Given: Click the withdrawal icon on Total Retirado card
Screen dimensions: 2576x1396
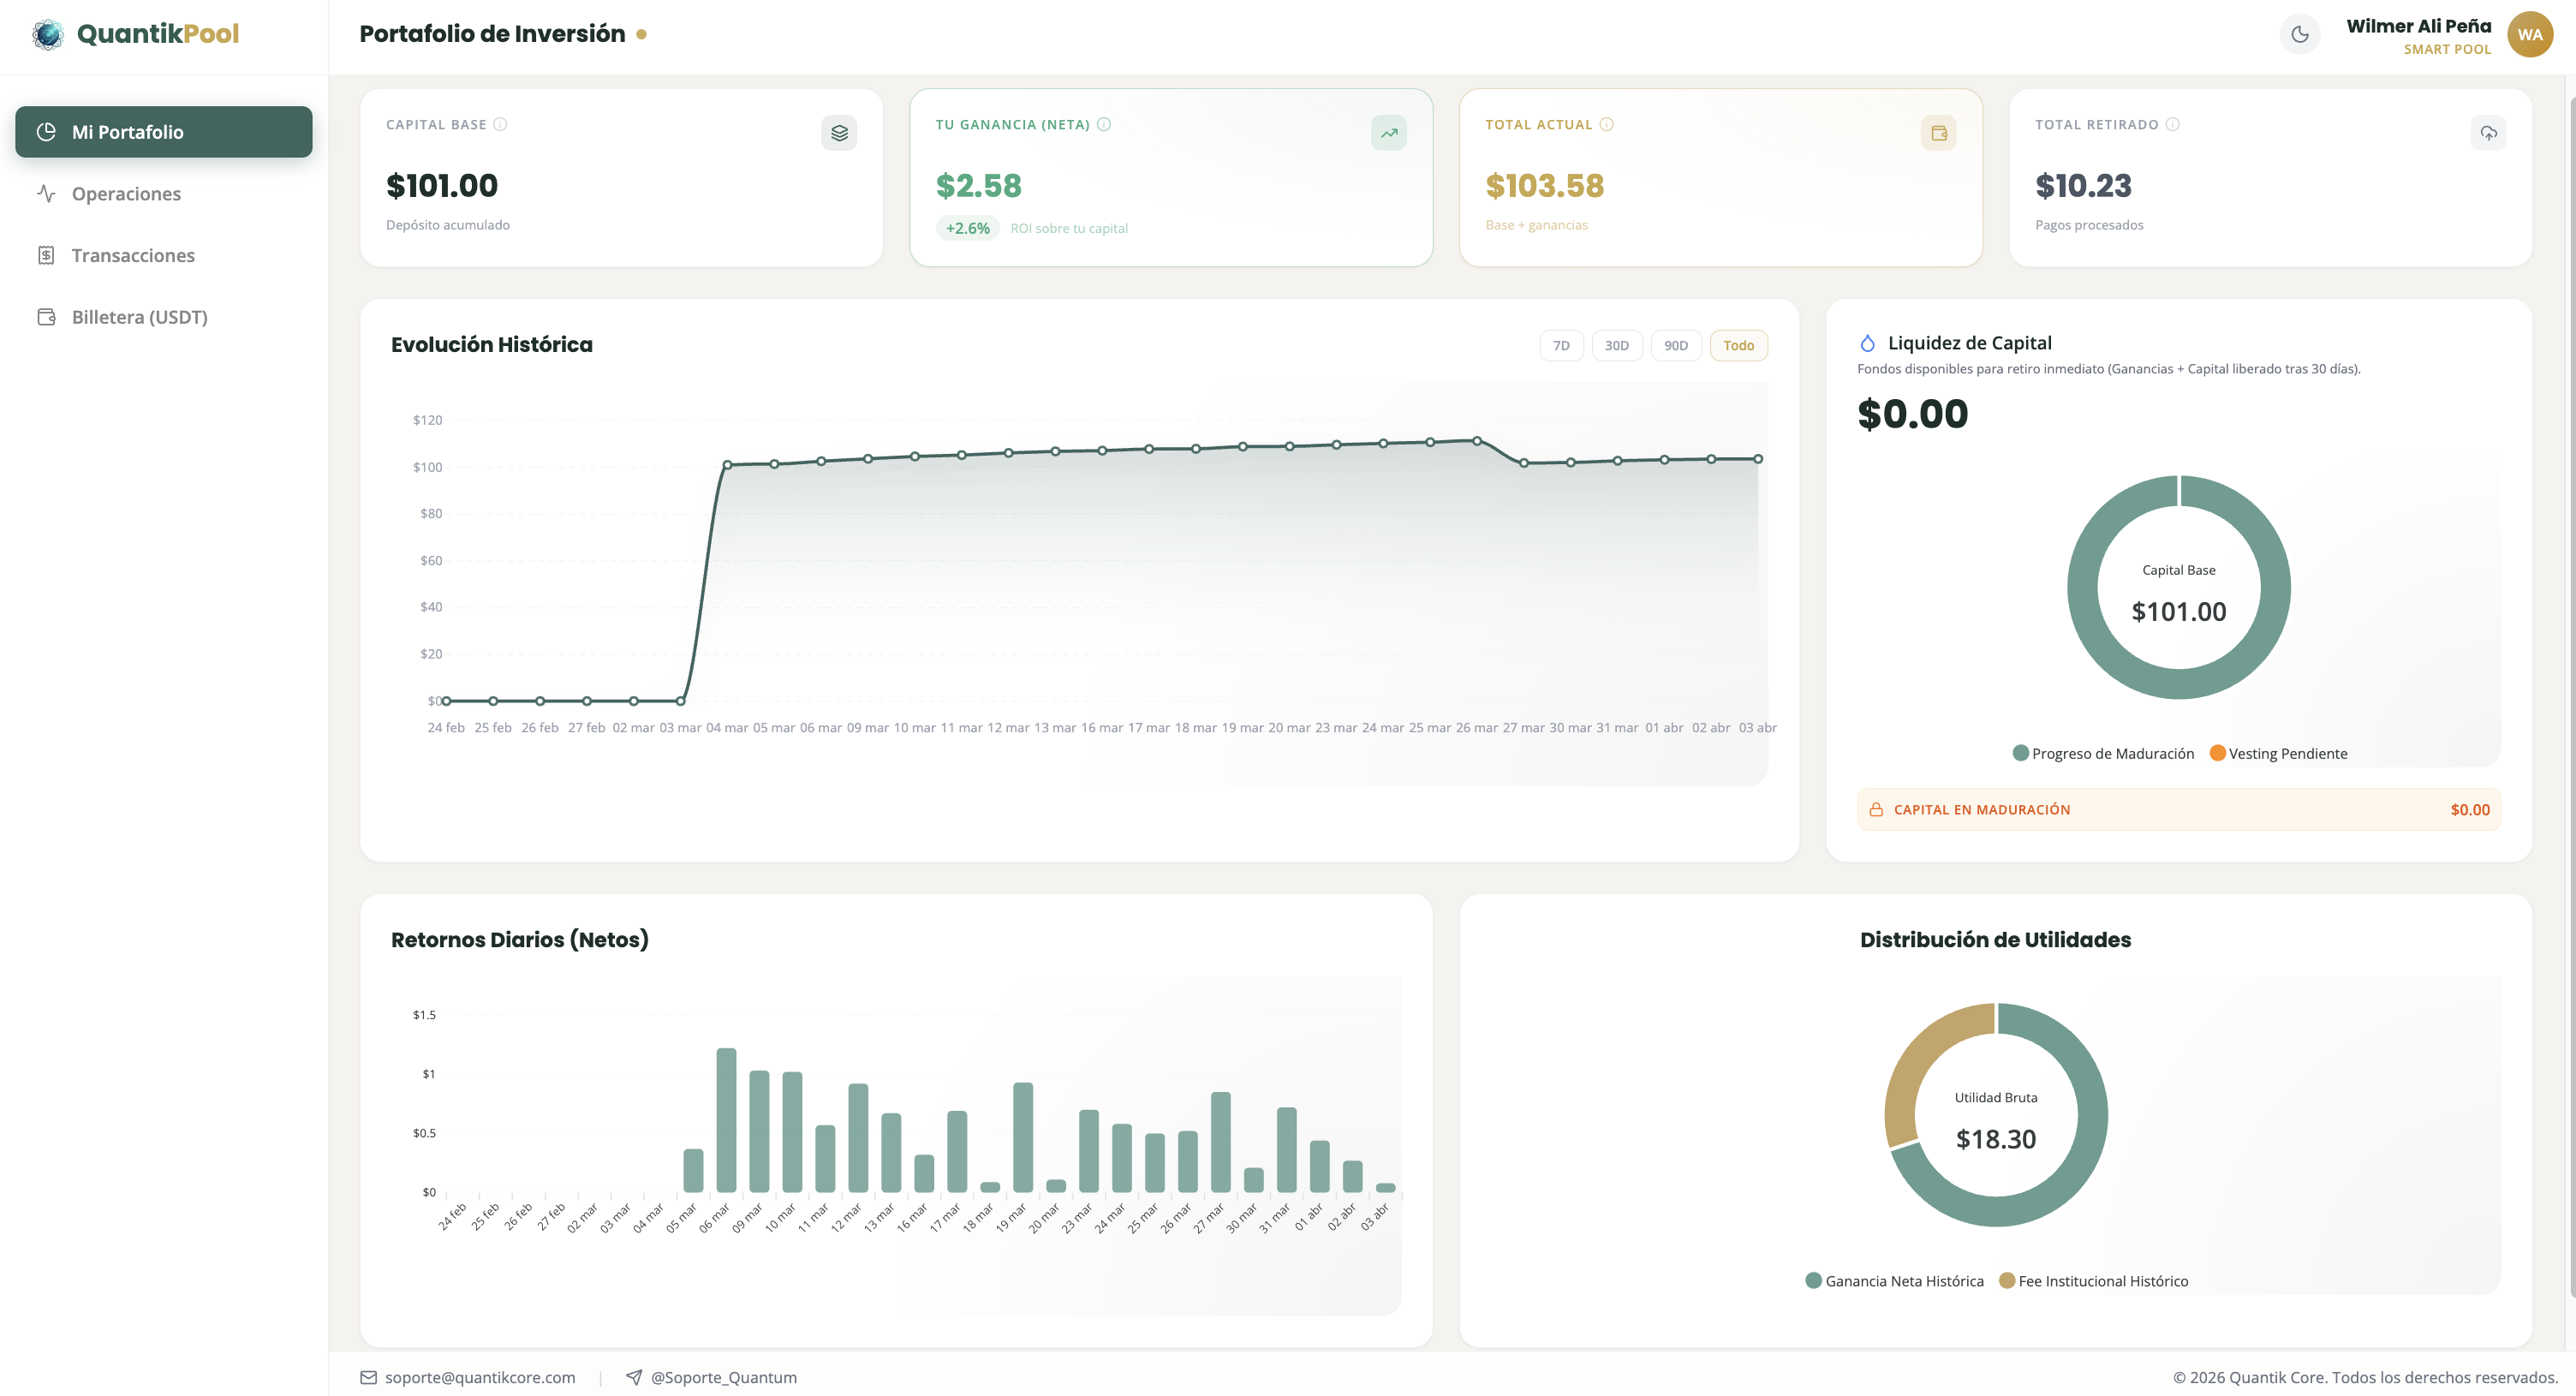Looking at the screenshot, I should click(x=2489, y=132).
